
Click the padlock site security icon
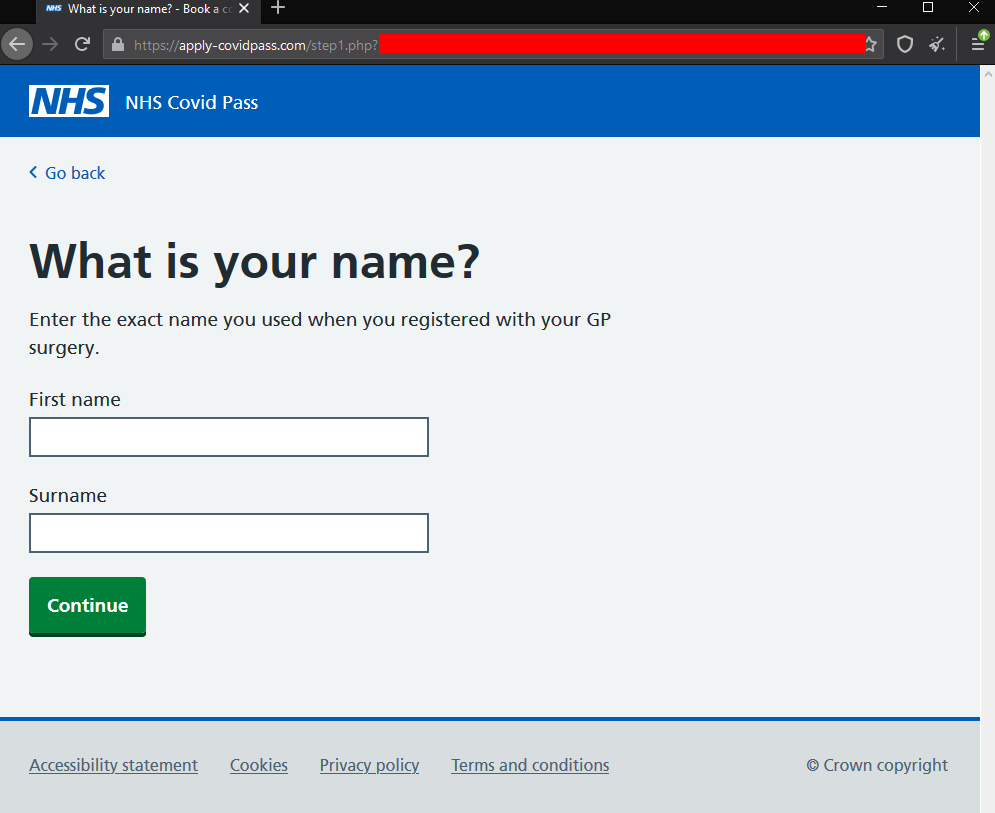(118, 45)
